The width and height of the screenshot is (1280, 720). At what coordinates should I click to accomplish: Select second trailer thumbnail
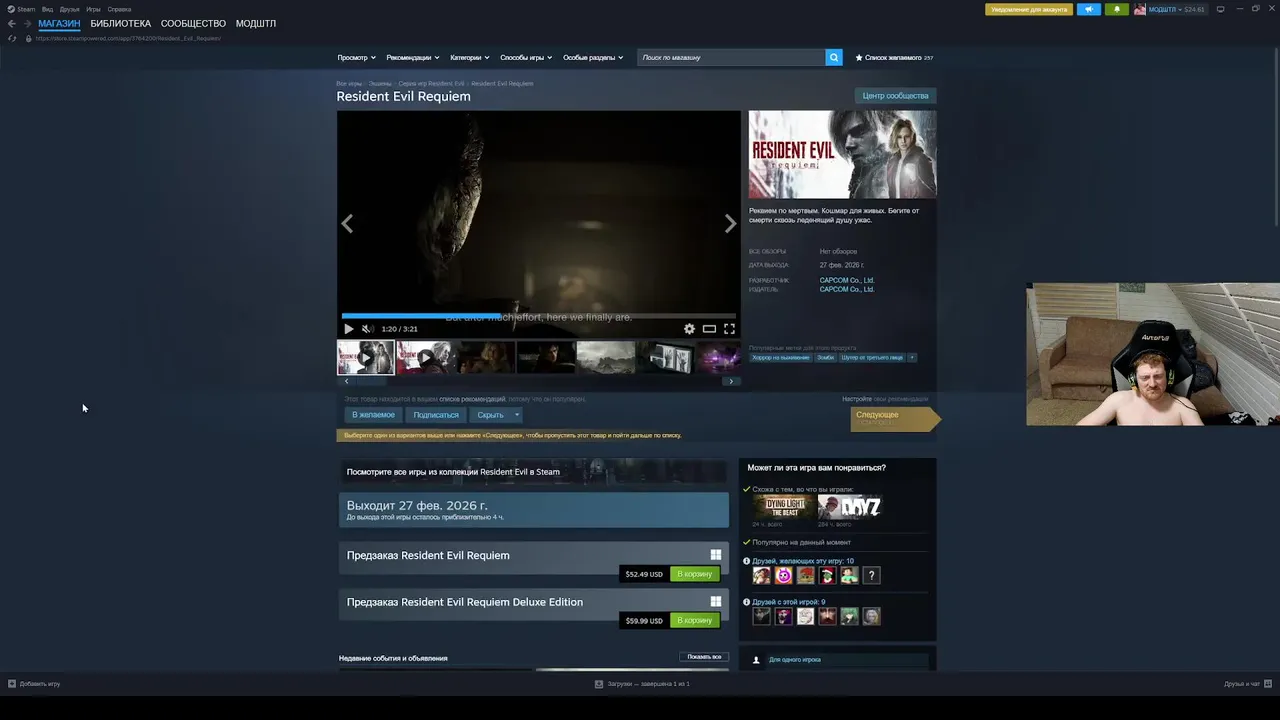[x=425, y=357]
